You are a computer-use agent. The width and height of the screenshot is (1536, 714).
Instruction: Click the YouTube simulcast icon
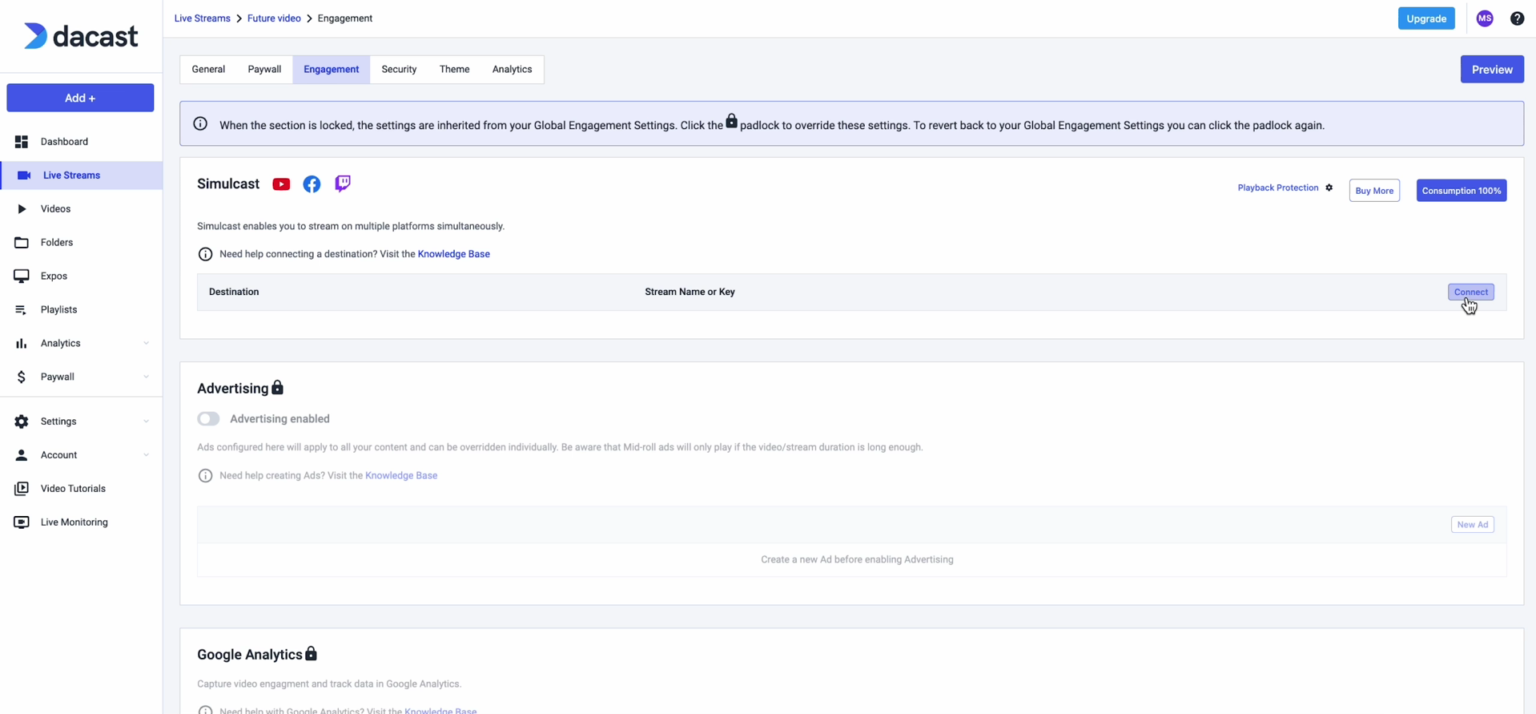pyautogui.click(x=281, y=183)
